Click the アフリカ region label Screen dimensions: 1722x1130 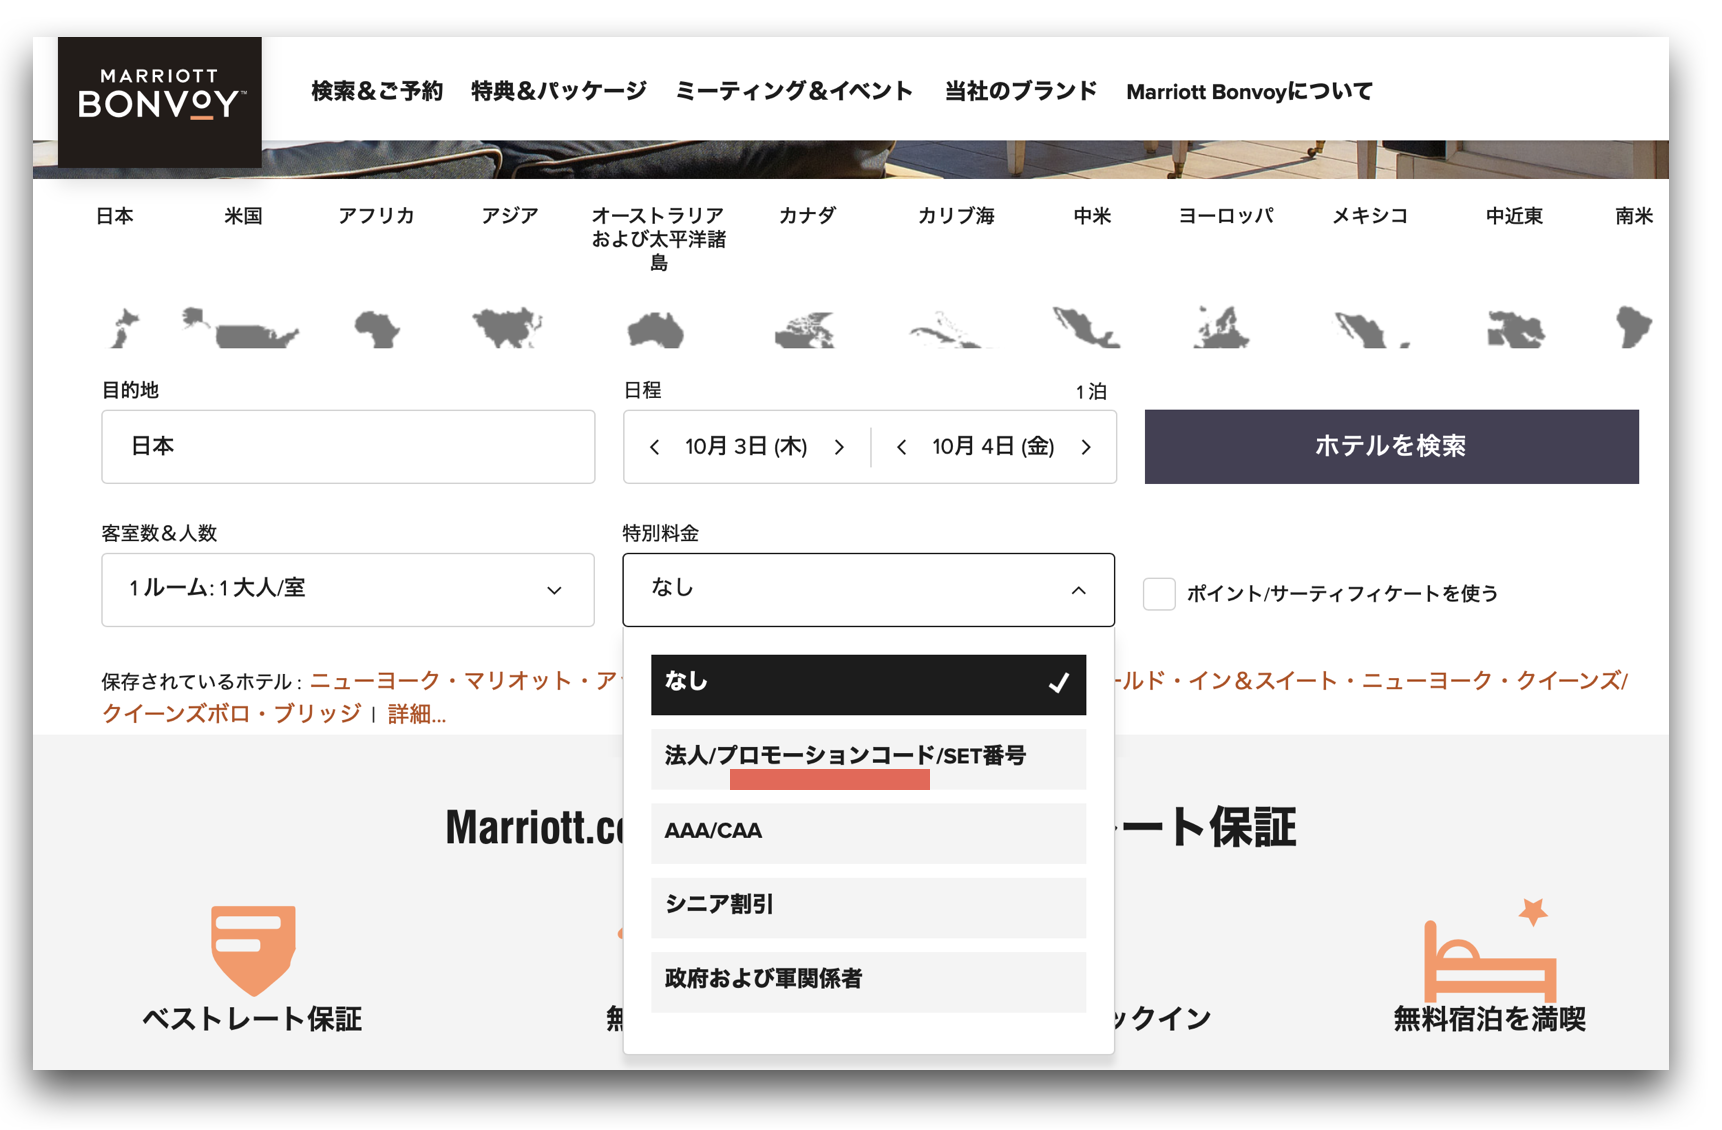pos(376,216)
